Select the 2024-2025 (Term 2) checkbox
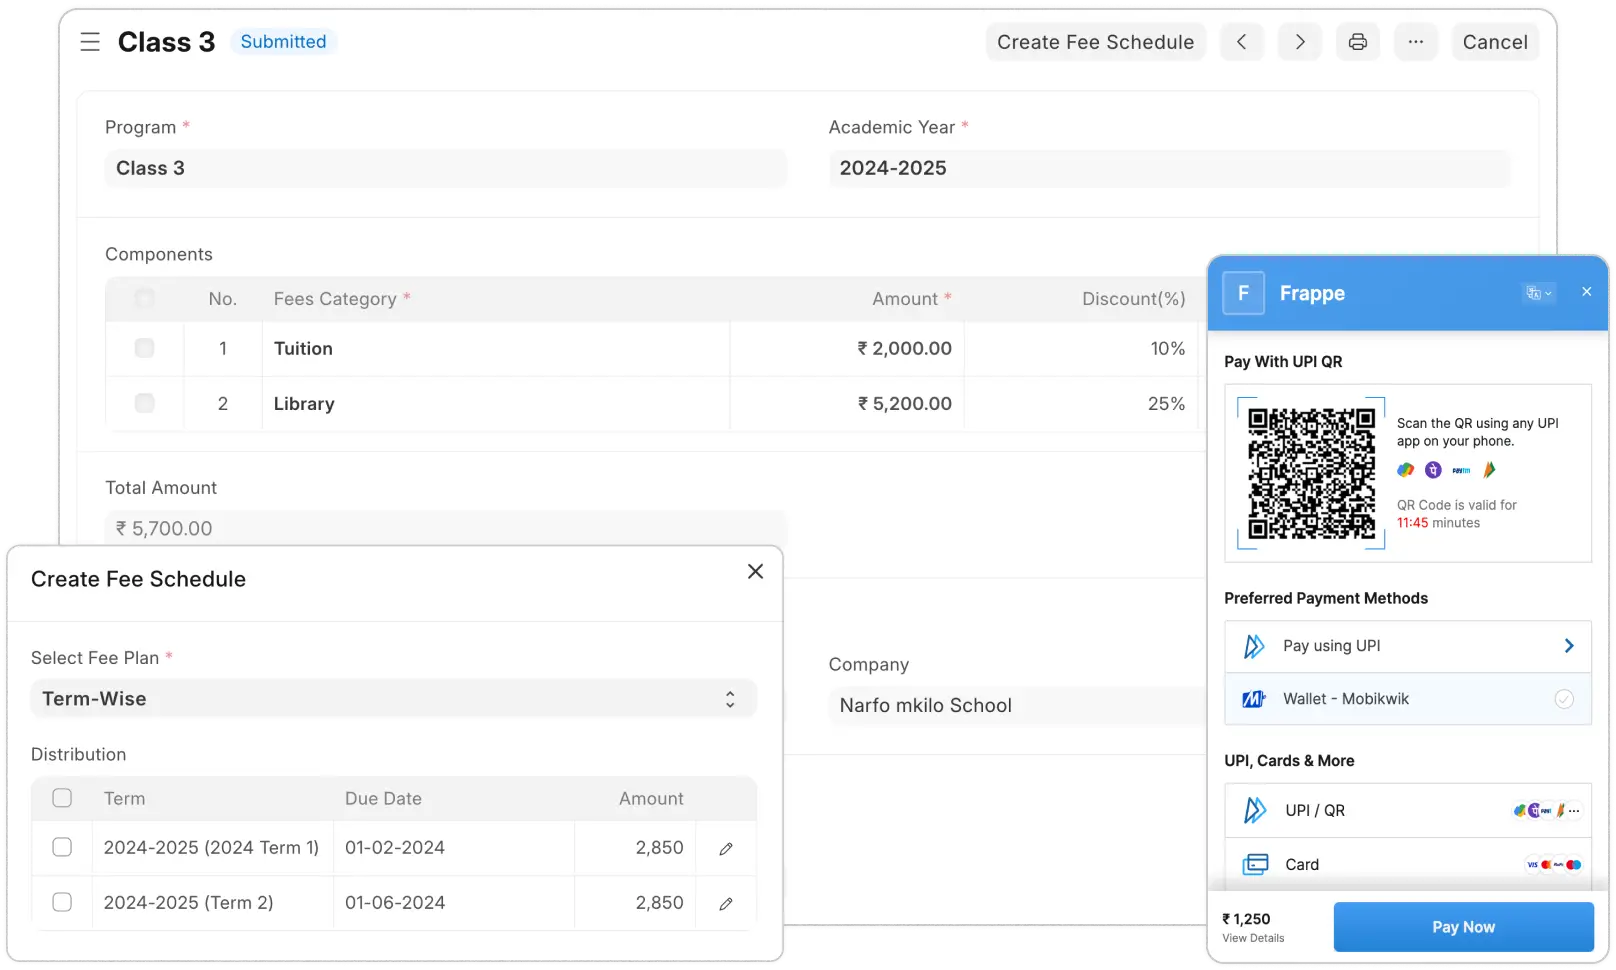 [x=62, y=902]
